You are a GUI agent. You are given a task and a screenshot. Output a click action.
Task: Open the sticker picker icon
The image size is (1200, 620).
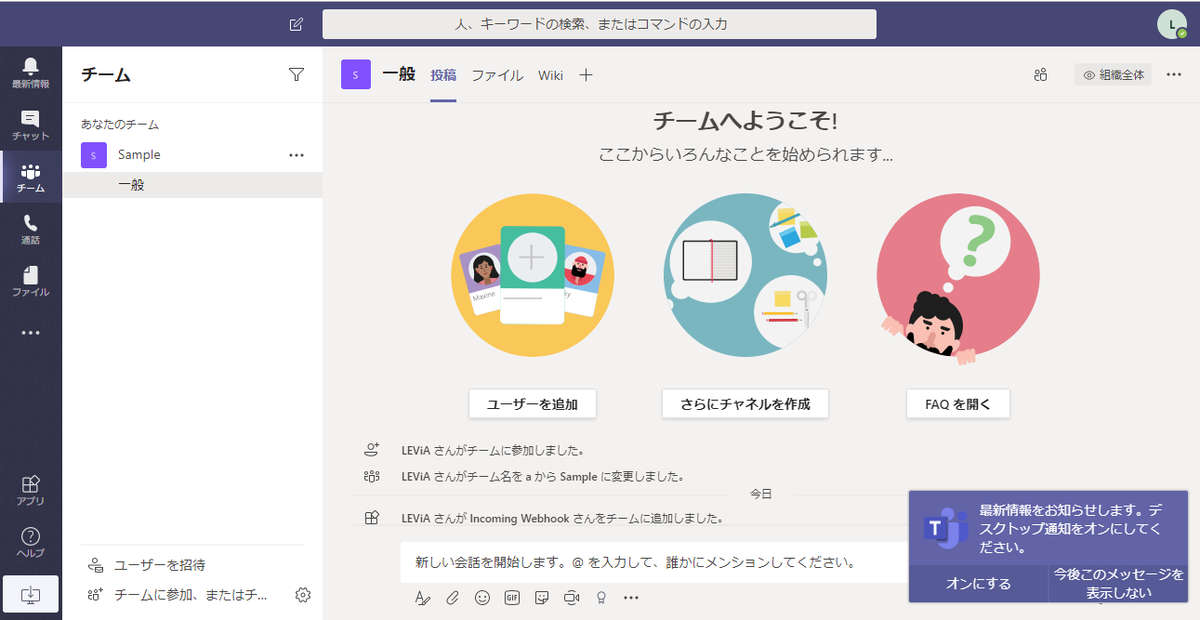(x=542, y=597)
